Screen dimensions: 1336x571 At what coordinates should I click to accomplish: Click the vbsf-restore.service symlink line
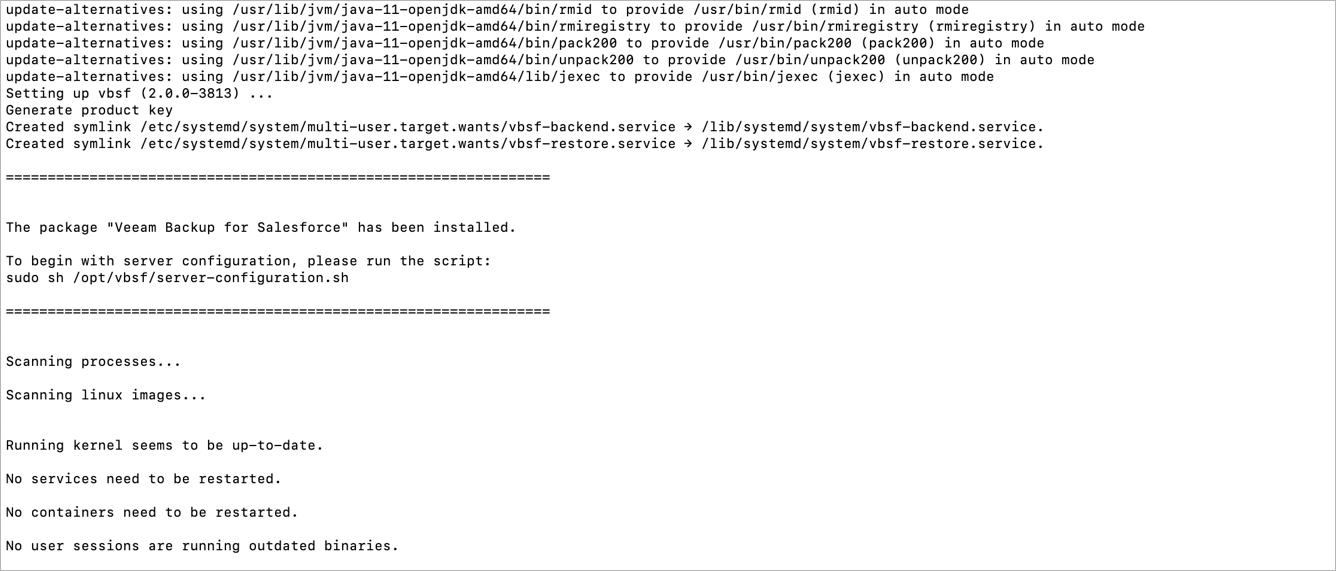525,144
